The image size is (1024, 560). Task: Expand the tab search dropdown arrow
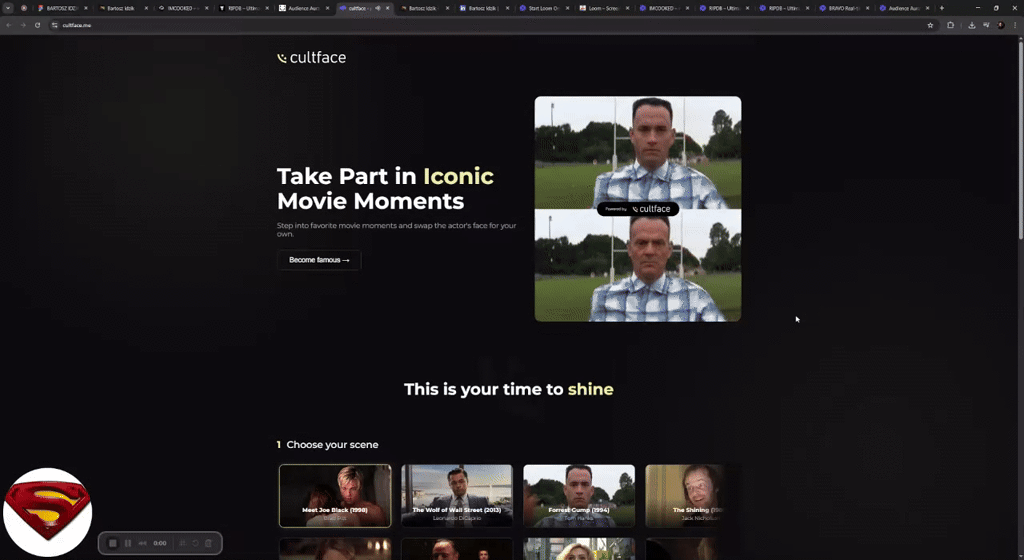pos(8,8)
